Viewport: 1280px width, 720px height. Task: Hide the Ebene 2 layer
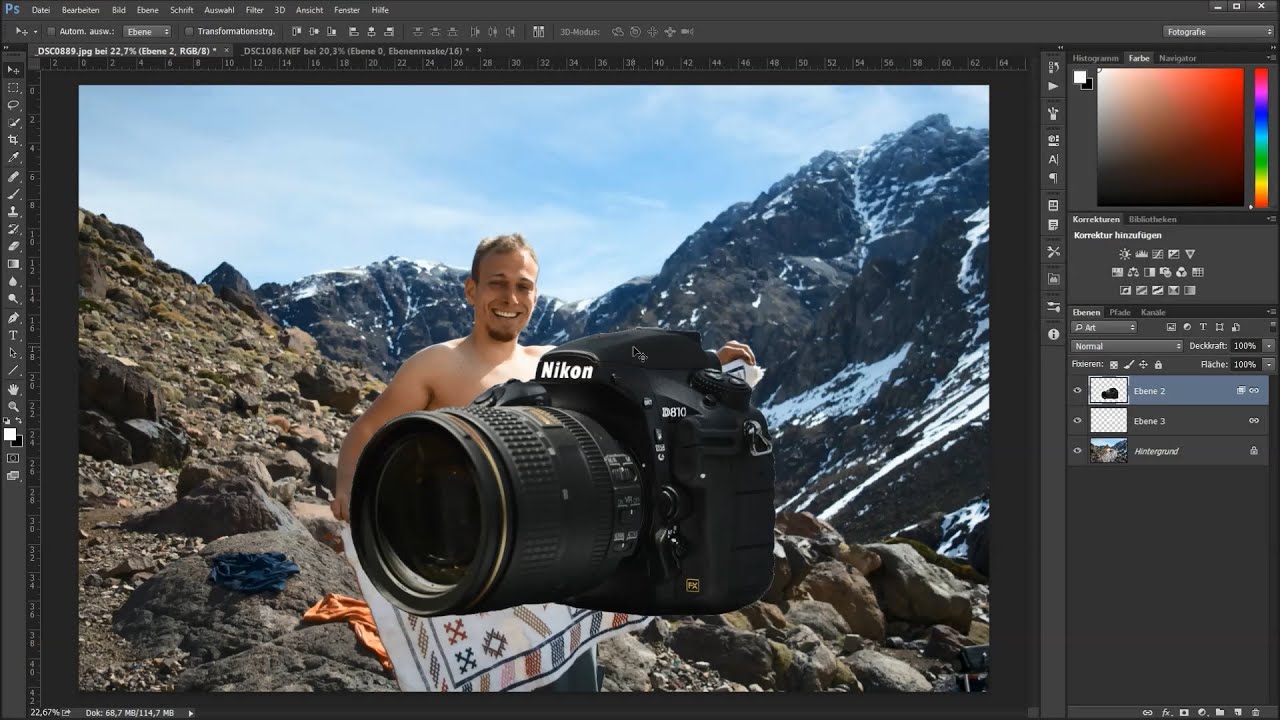tap(1077, 391)
